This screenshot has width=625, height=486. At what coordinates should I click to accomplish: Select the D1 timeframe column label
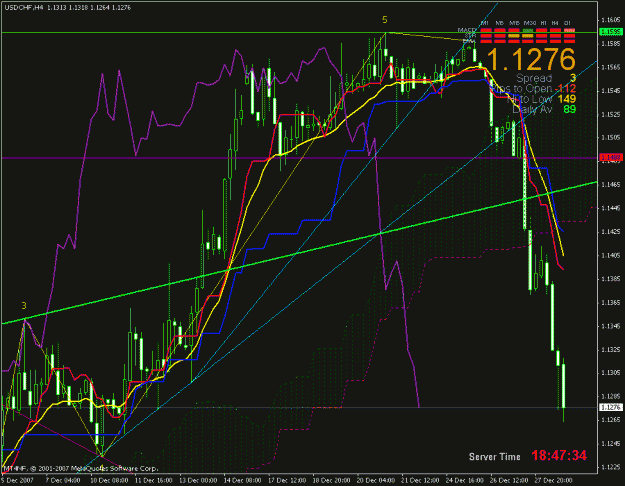point(567,23)
